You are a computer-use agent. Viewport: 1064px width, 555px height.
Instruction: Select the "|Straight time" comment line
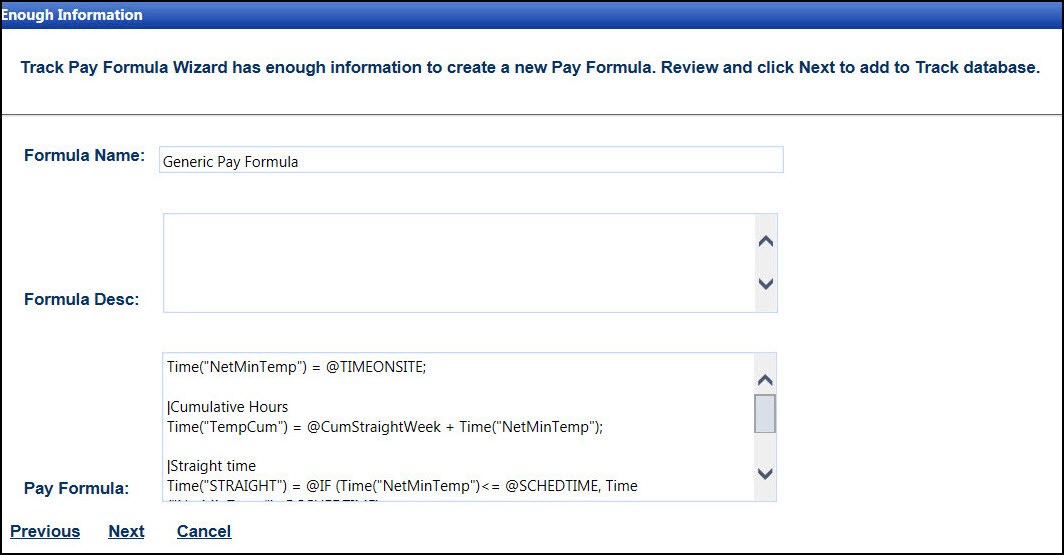(212, 466)
